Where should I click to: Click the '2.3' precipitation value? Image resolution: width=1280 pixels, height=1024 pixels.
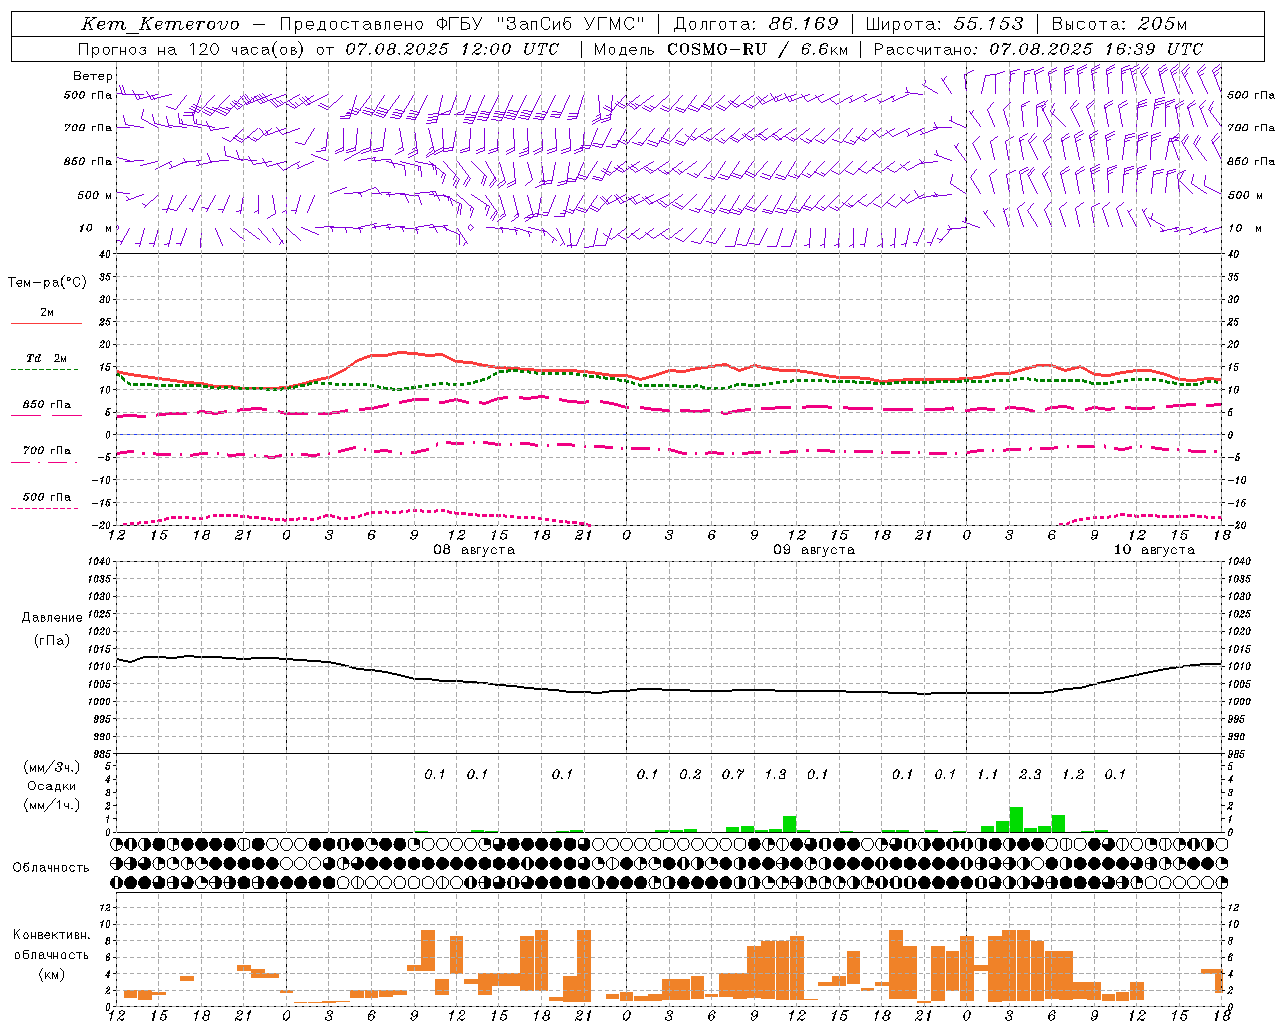coord(1030,774)
